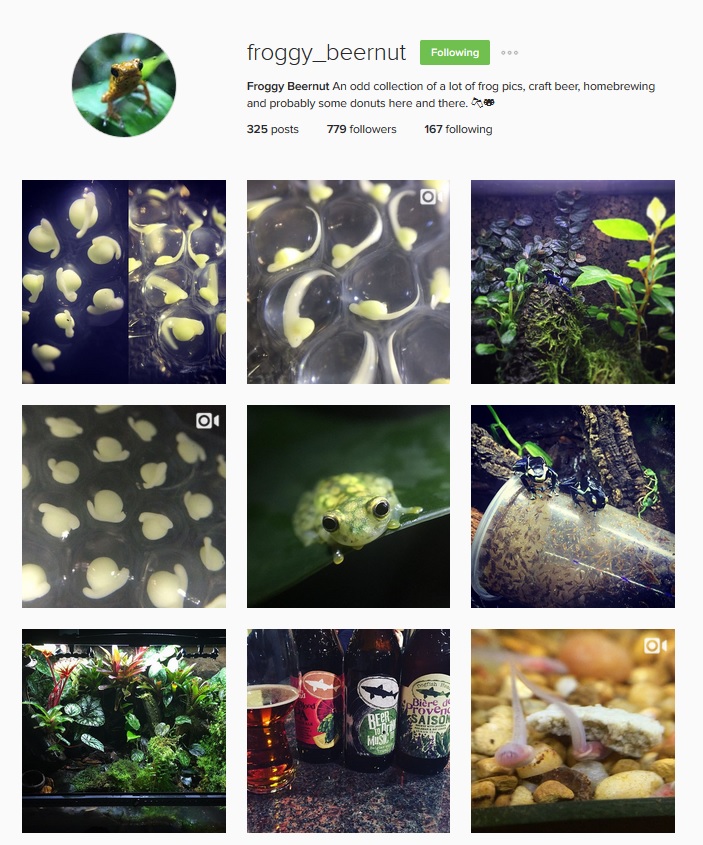Open the tadpole eggs close-up video post
This screenshot has height=845, width=703.
(349, 282)
